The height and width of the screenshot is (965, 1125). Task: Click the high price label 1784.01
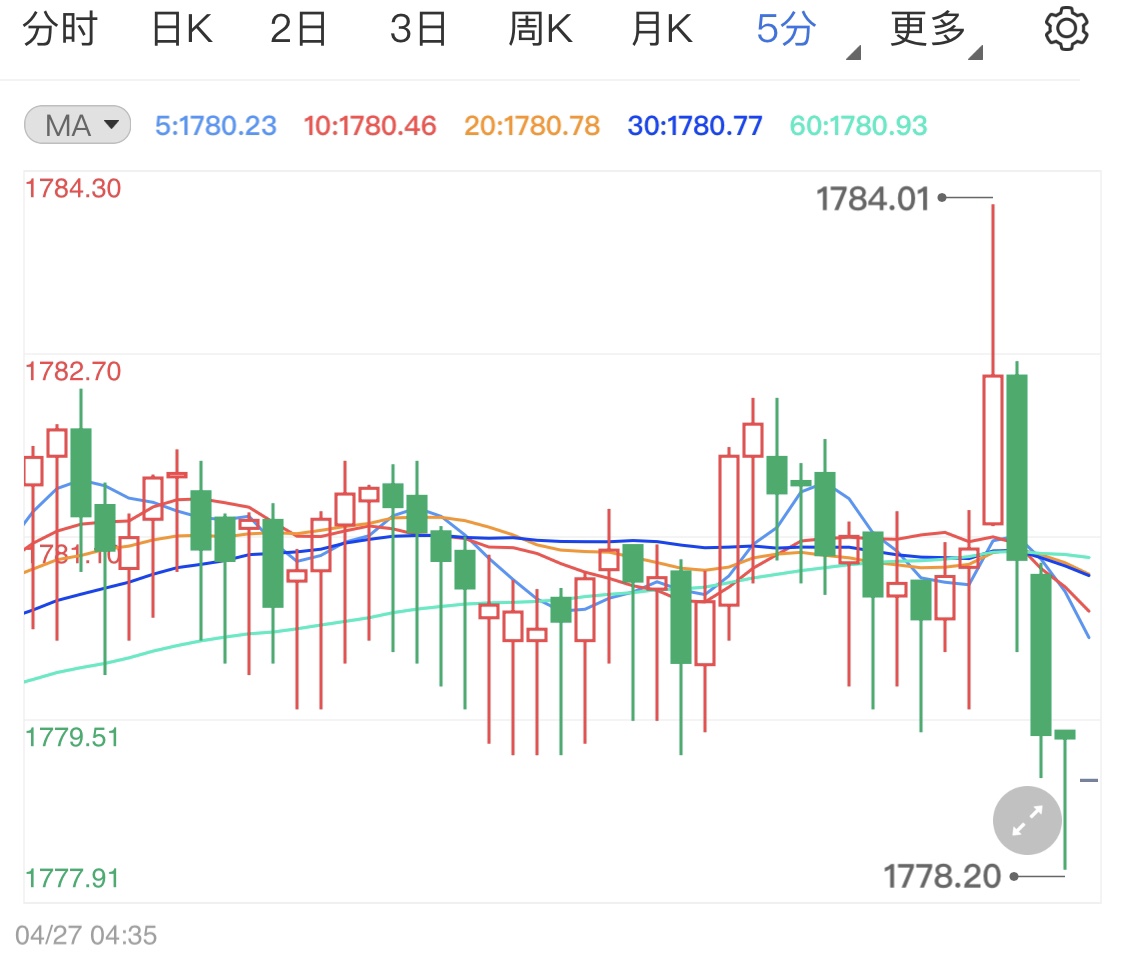coord(872,199)
